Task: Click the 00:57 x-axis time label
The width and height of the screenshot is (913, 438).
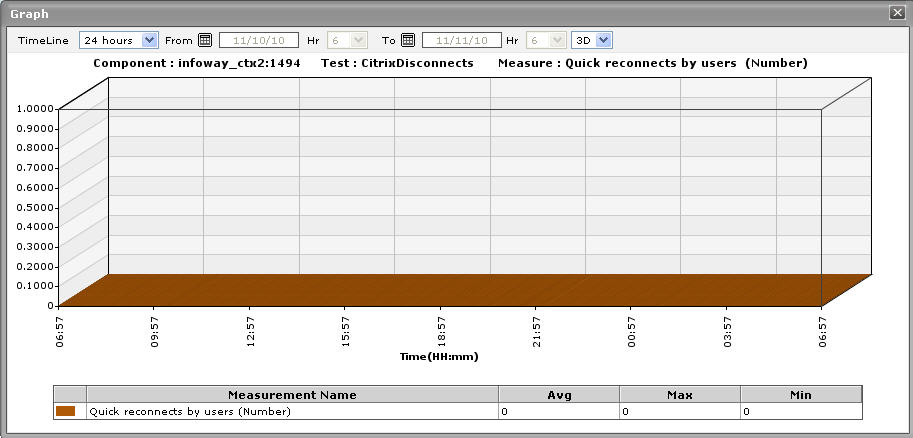Action: (x=632, y=331)
